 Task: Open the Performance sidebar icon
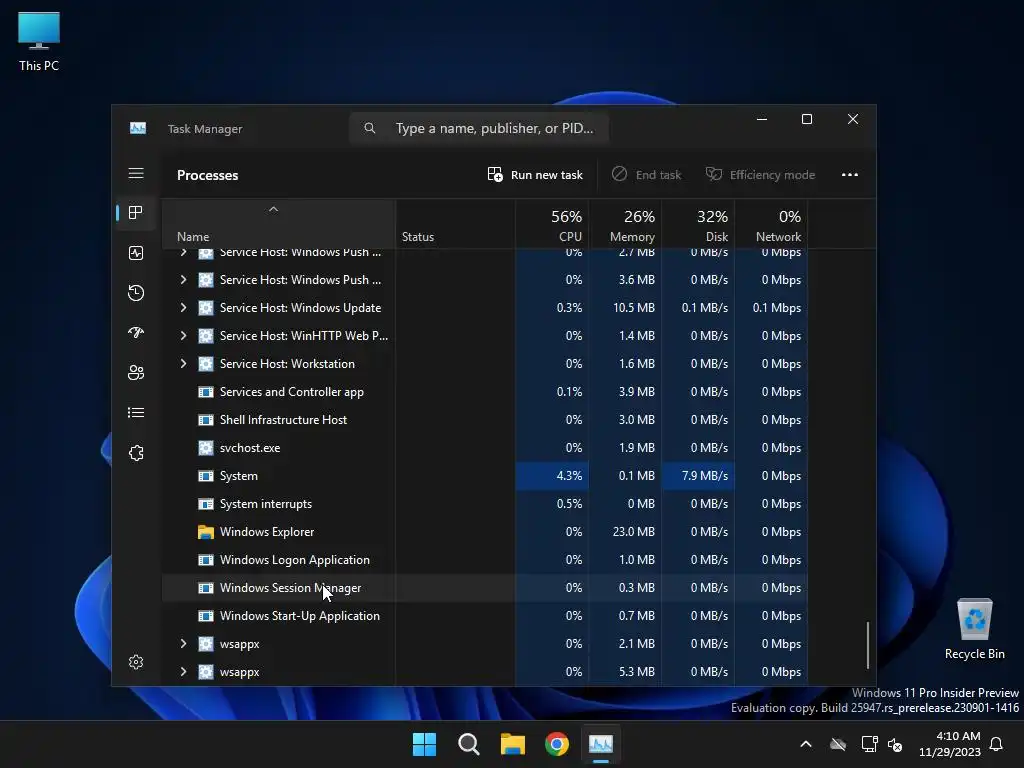tap(136, 253)
